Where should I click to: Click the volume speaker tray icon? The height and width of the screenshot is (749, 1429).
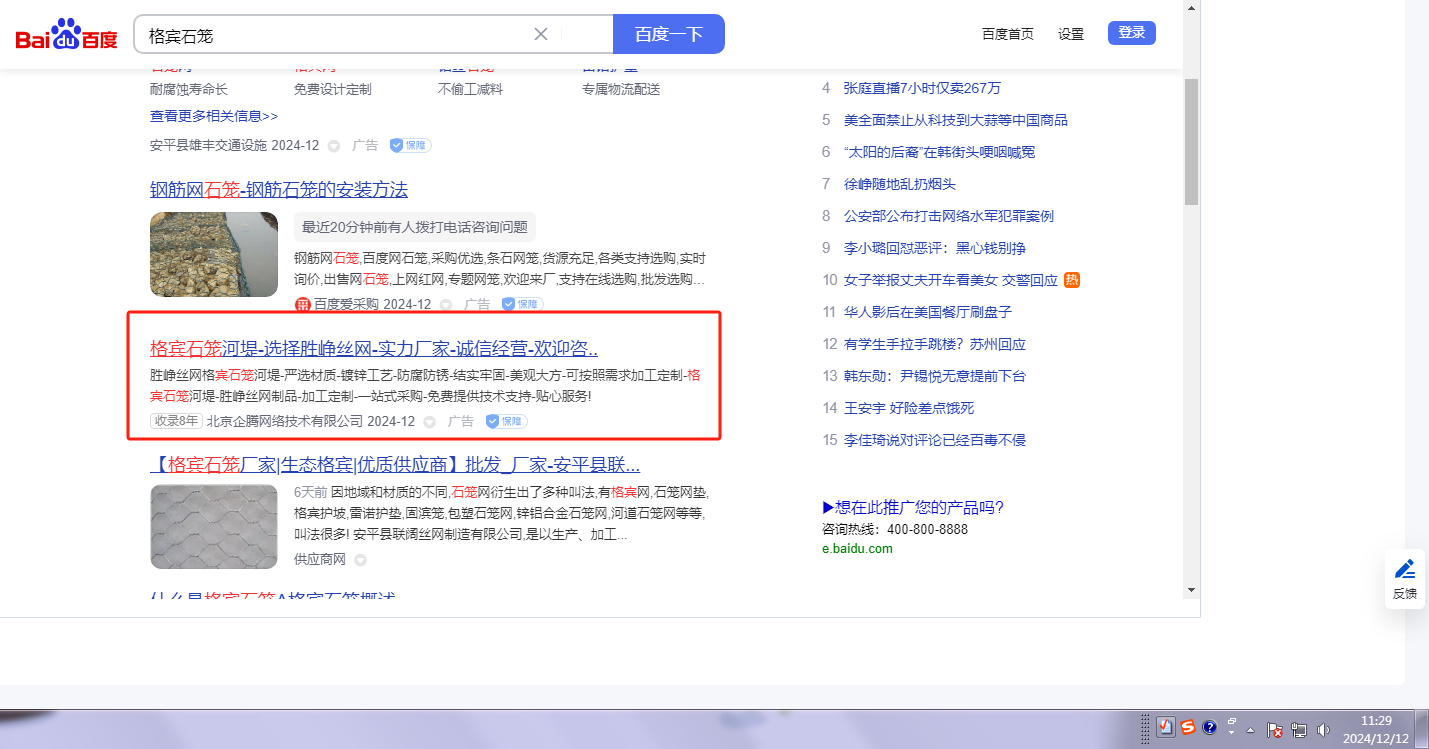tap(1323, 729)
